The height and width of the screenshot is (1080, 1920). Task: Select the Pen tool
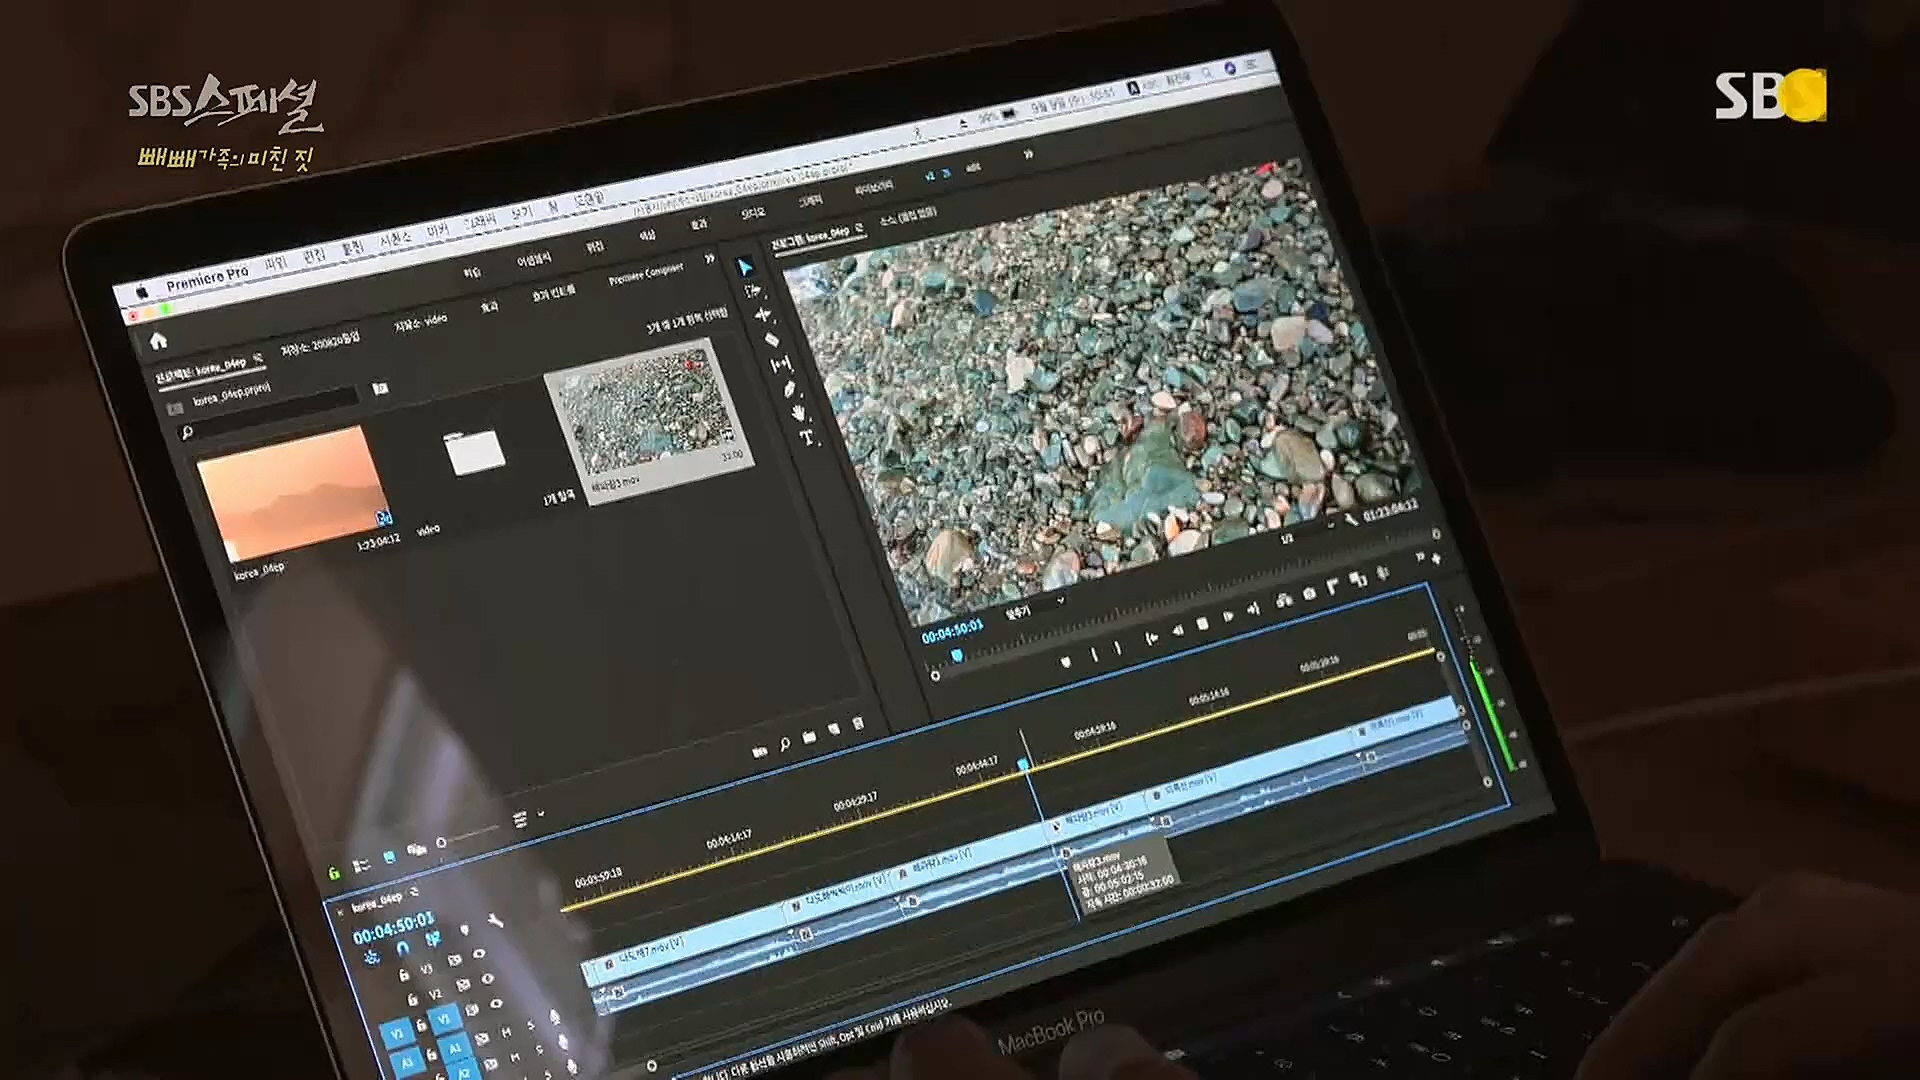pos(789,389)
